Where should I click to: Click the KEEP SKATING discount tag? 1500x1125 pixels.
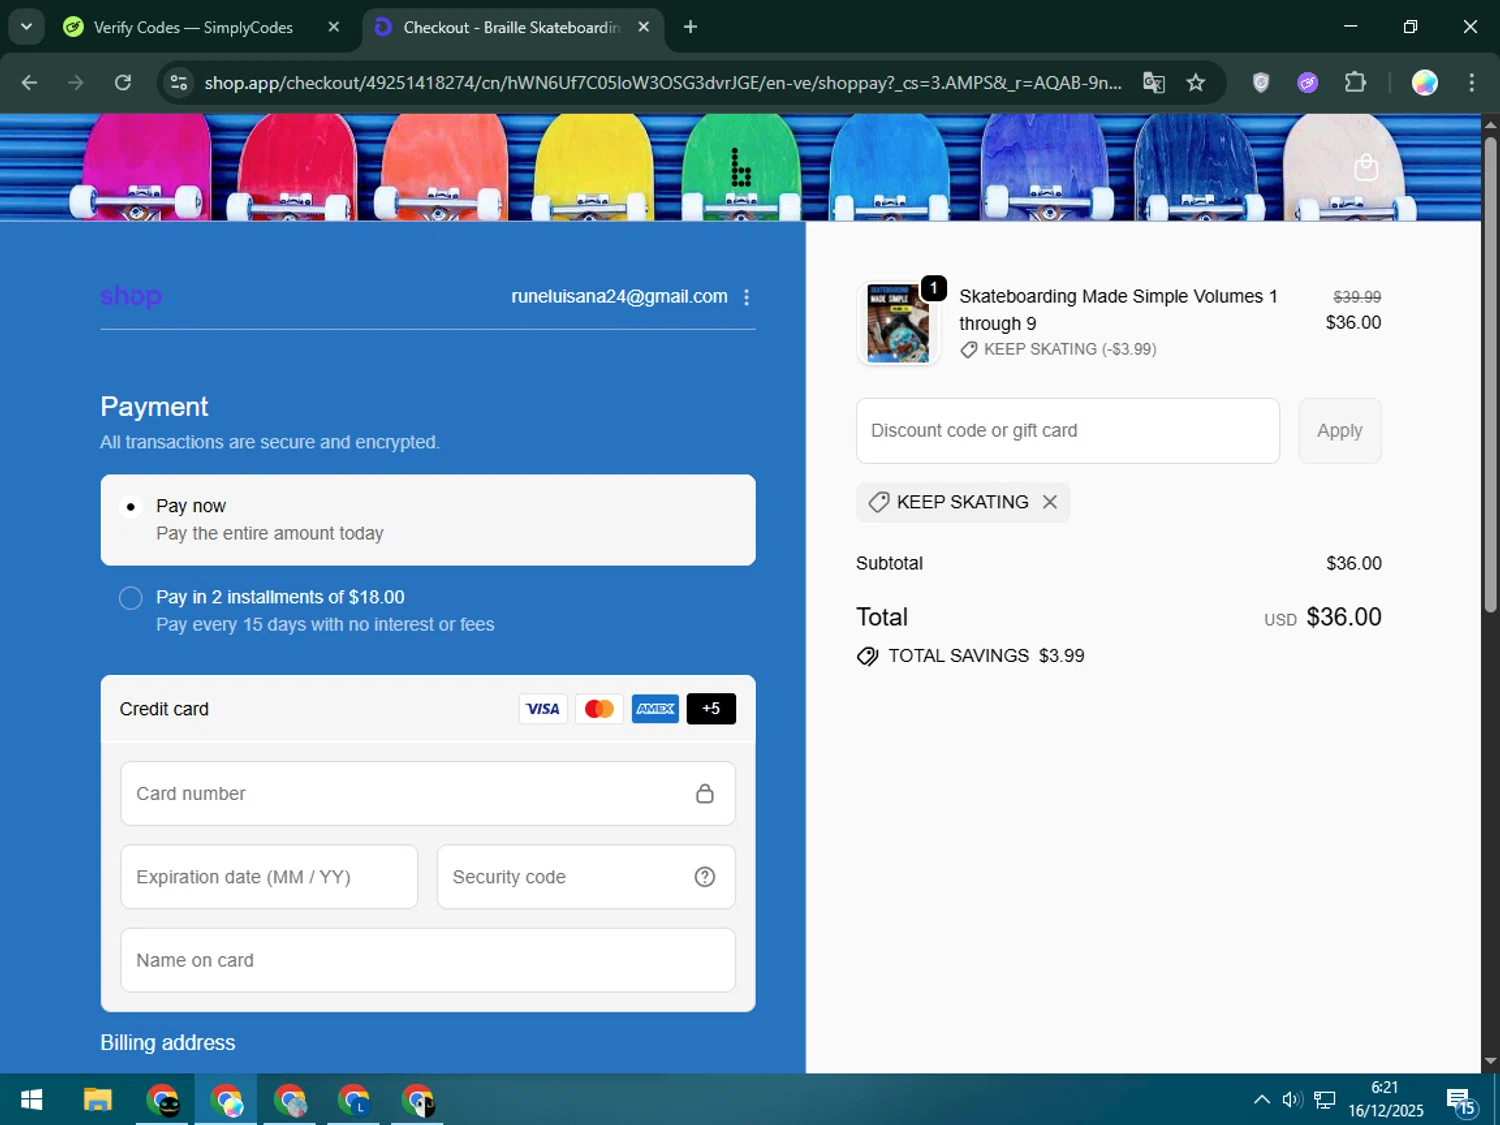963,502
